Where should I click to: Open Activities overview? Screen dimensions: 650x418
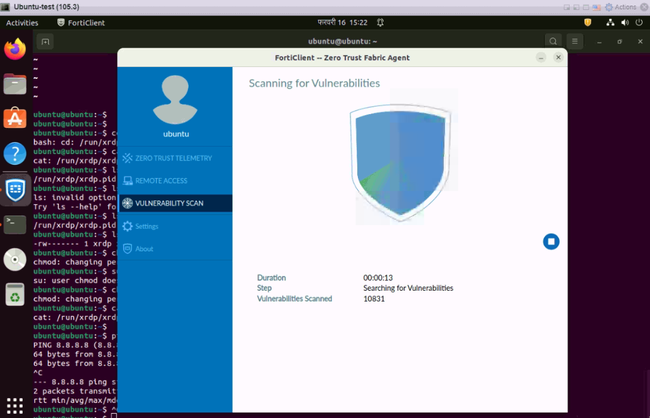(22, 23)
